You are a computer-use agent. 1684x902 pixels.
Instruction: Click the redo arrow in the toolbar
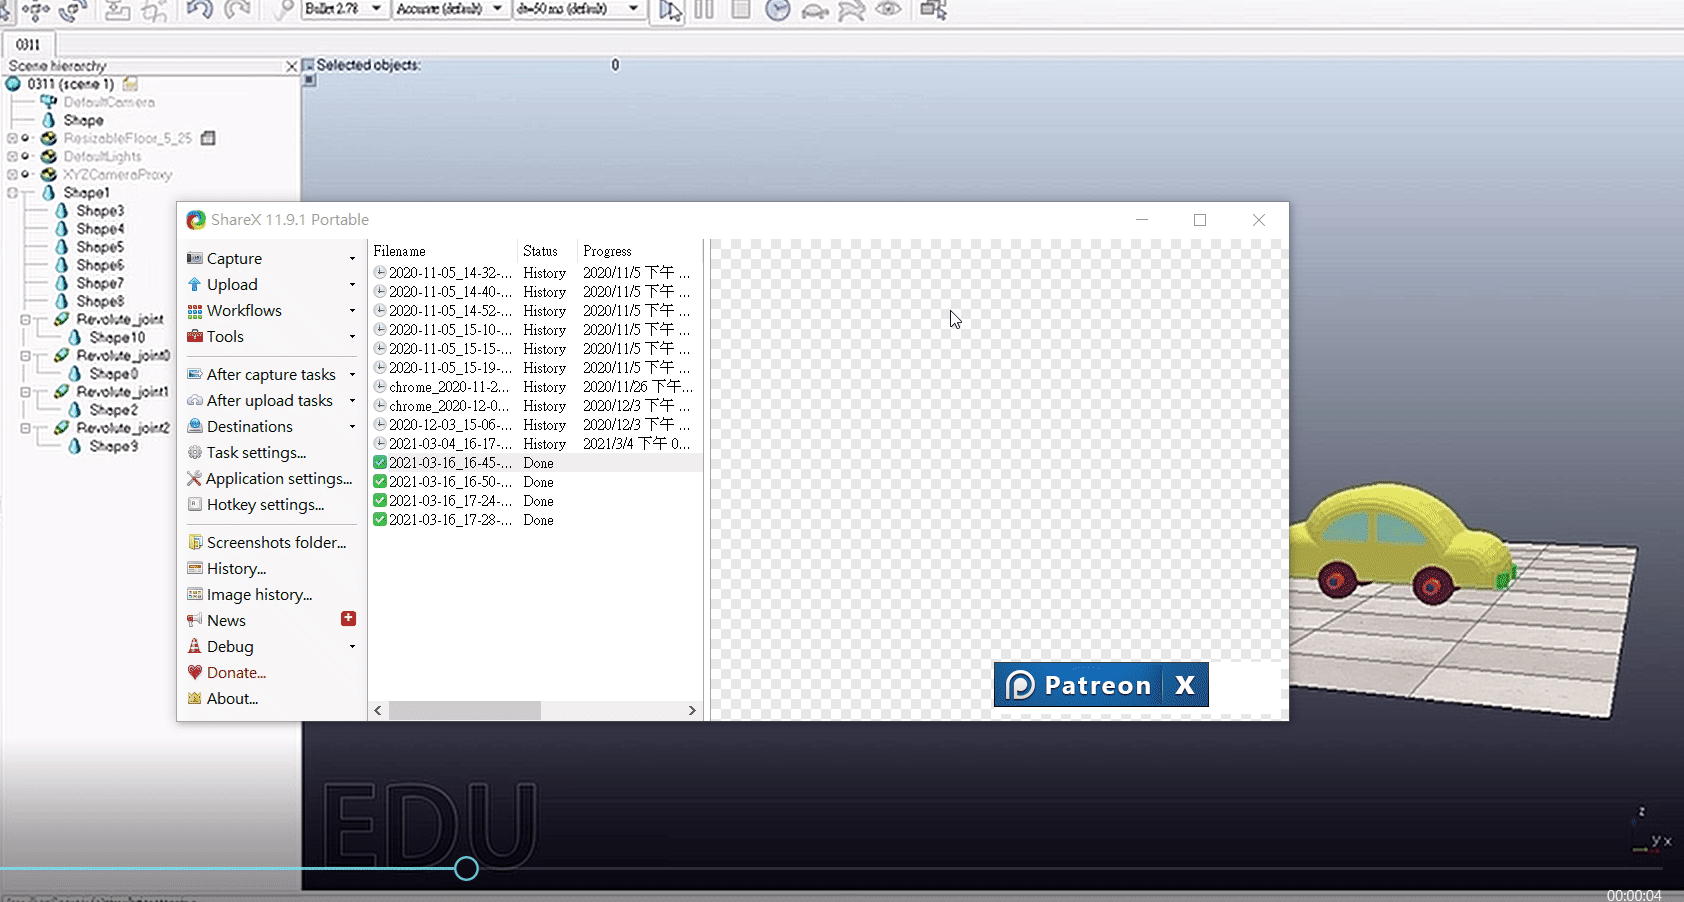(x=237, y=10)
